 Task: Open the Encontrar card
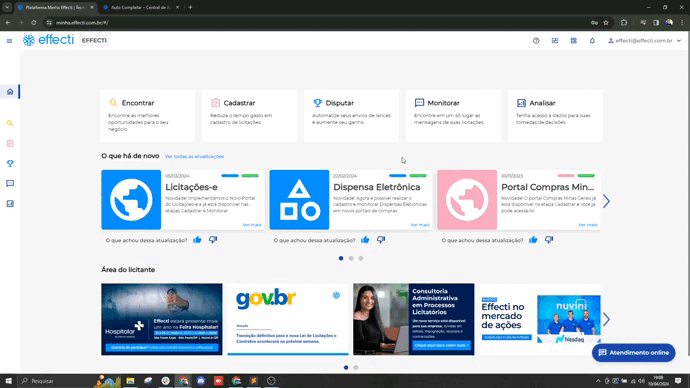pyautogui.click(x=147, y=116)
